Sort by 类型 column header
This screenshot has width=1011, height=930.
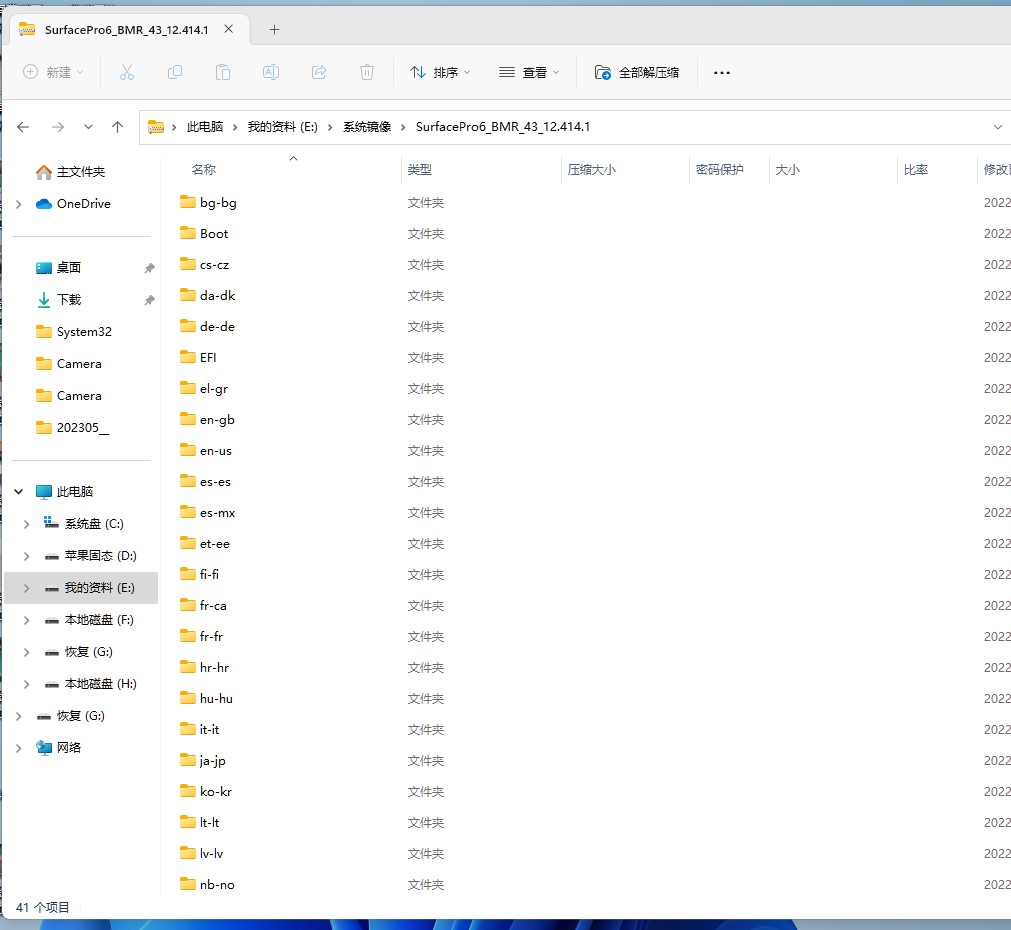coord(419,170)
